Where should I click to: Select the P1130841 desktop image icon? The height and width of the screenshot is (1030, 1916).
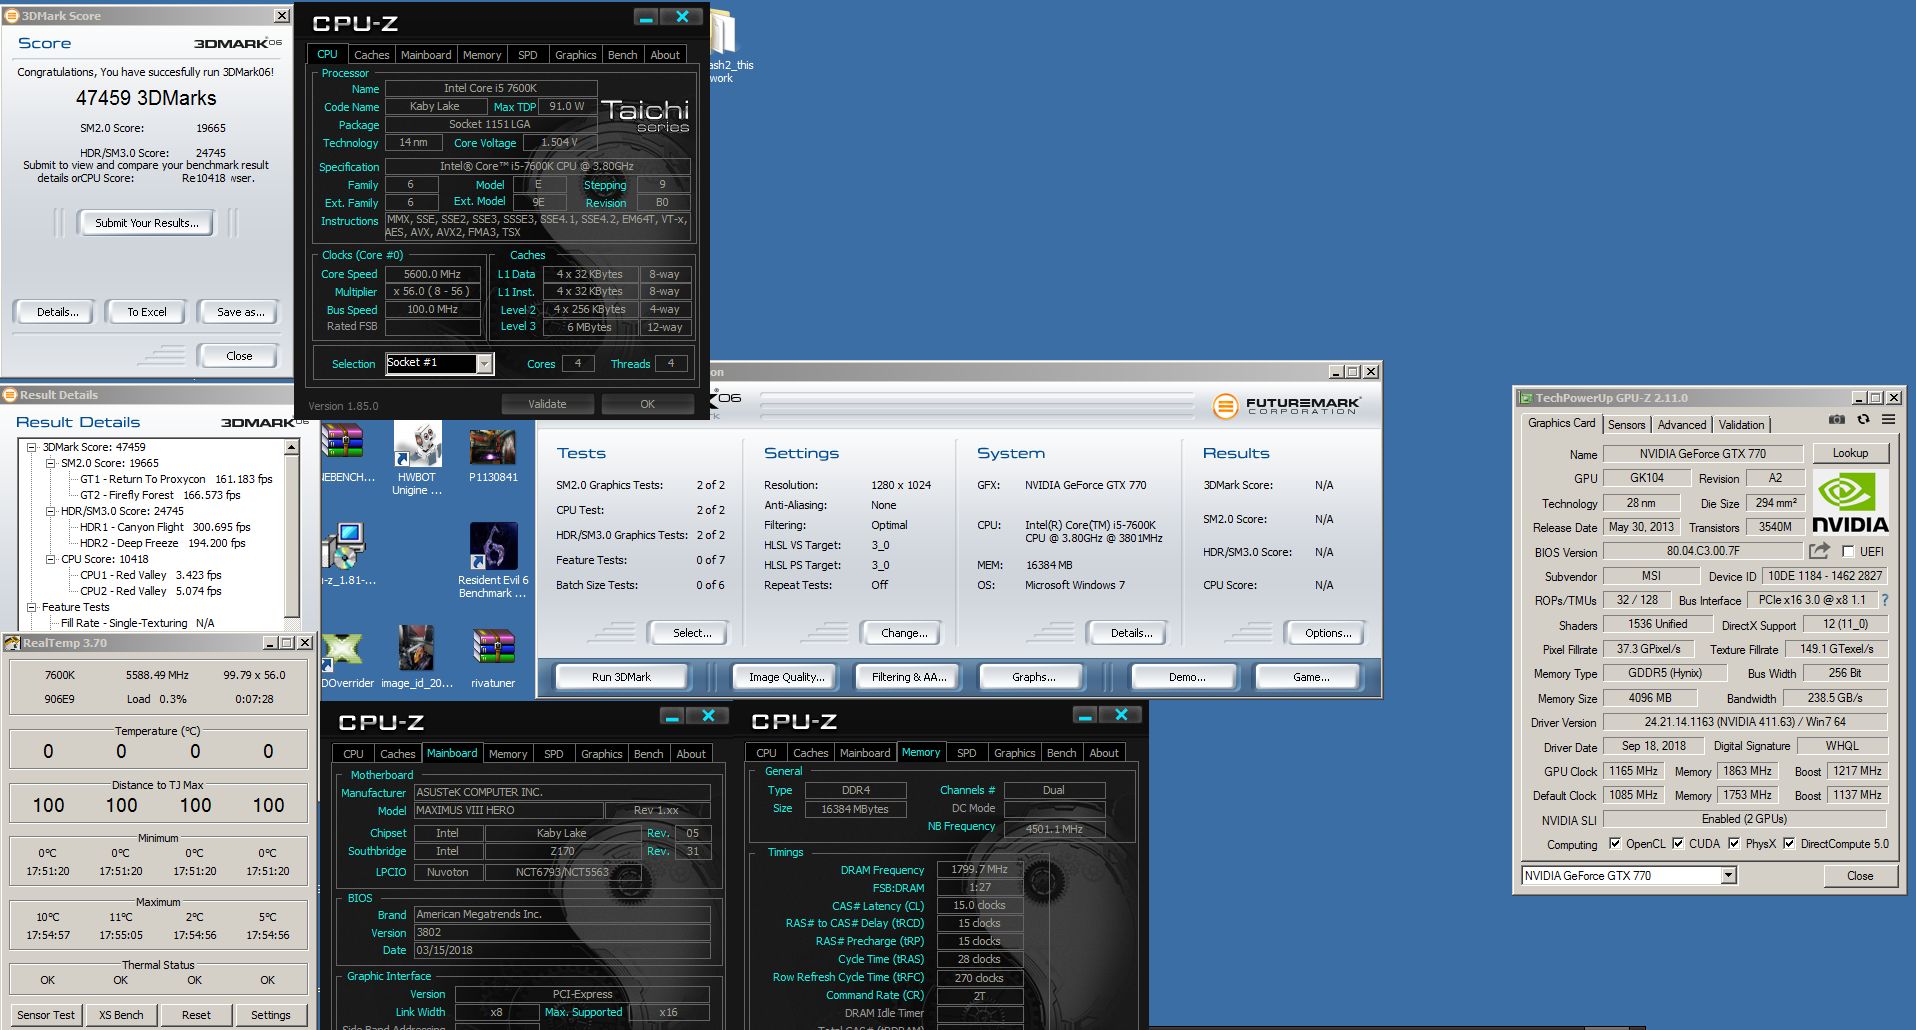493,446
